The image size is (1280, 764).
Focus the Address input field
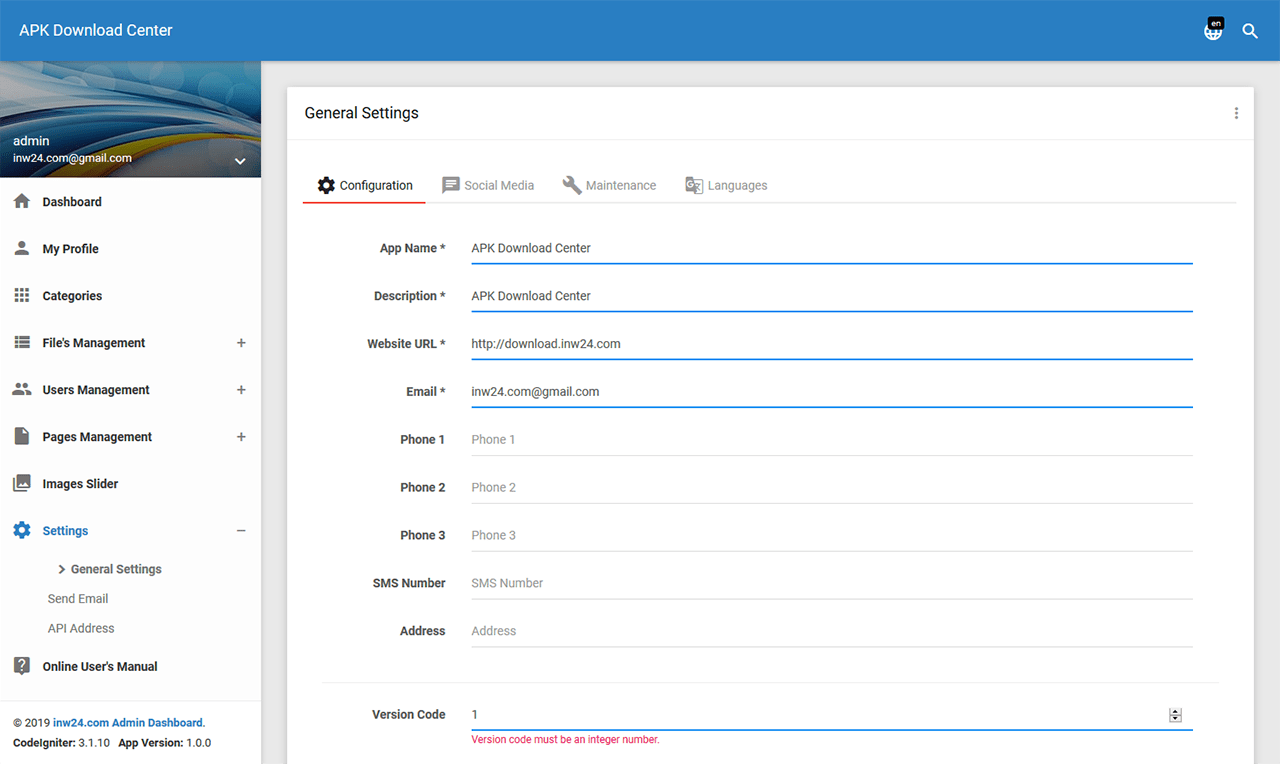(832, 631)
